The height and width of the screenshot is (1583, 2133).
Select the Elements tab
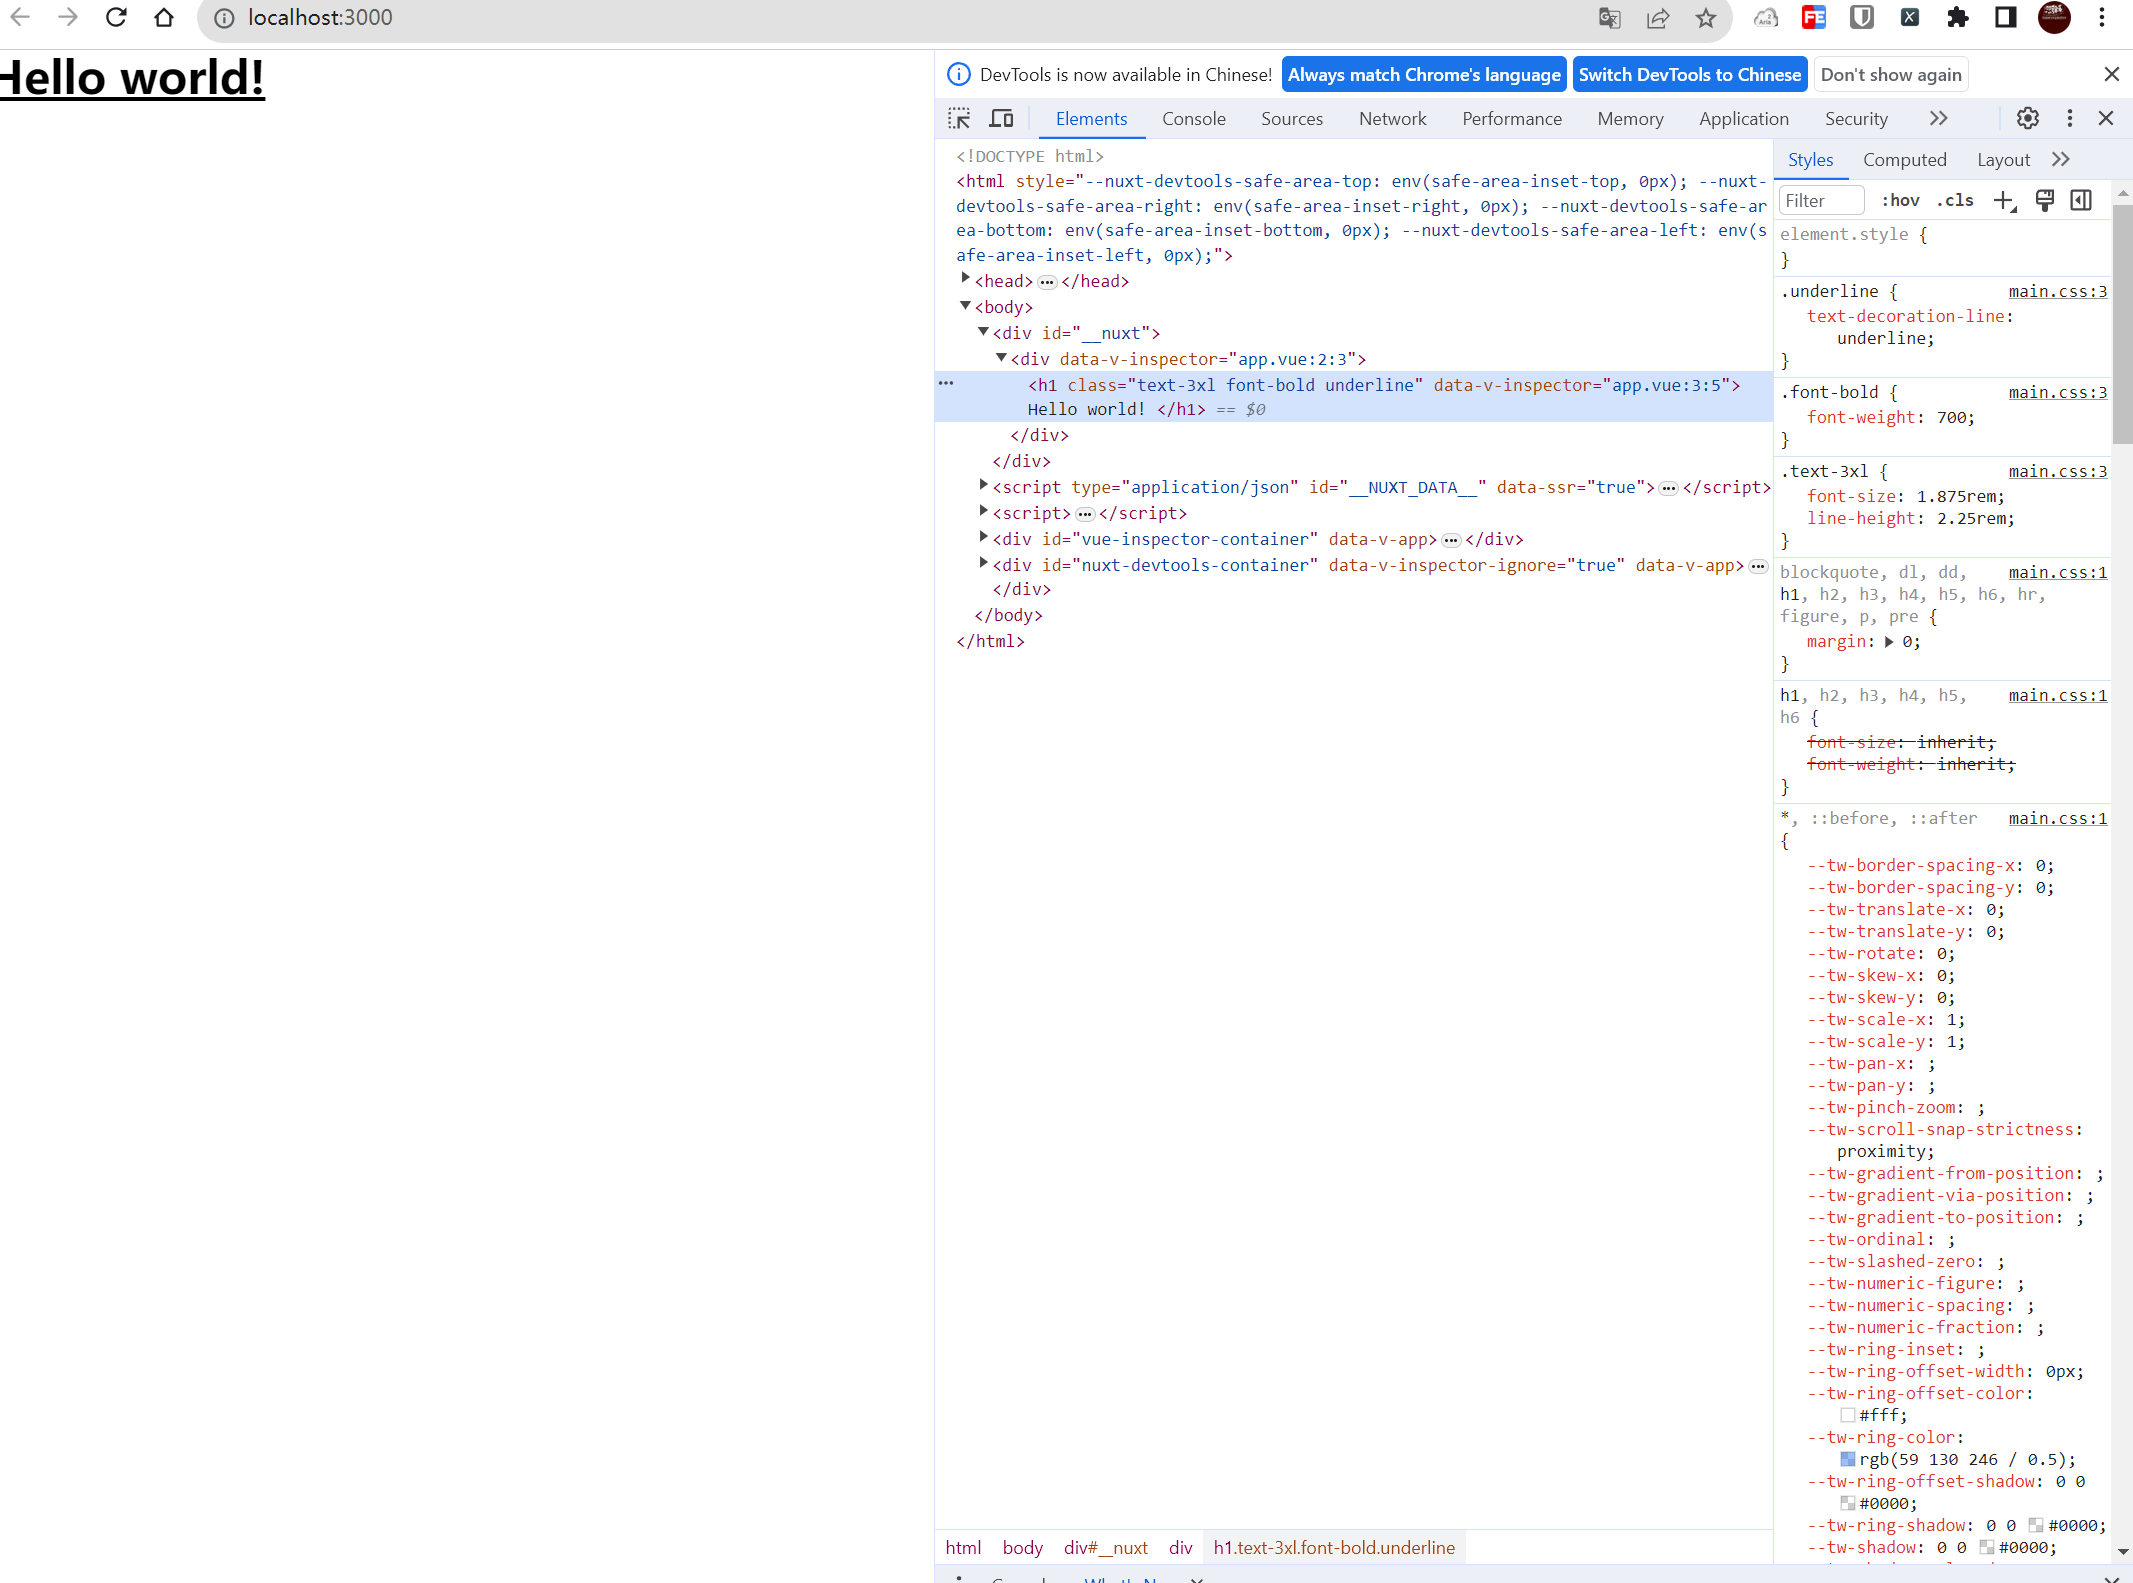[x=1091, y=118]
